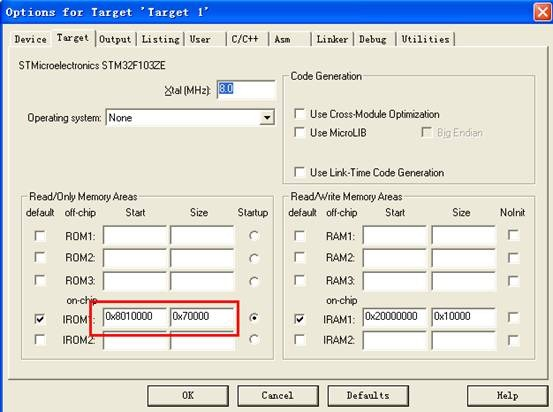The height and width of the screenshot is (412, 553).
Task: Select the Target tab
Action: click(73, 38)
